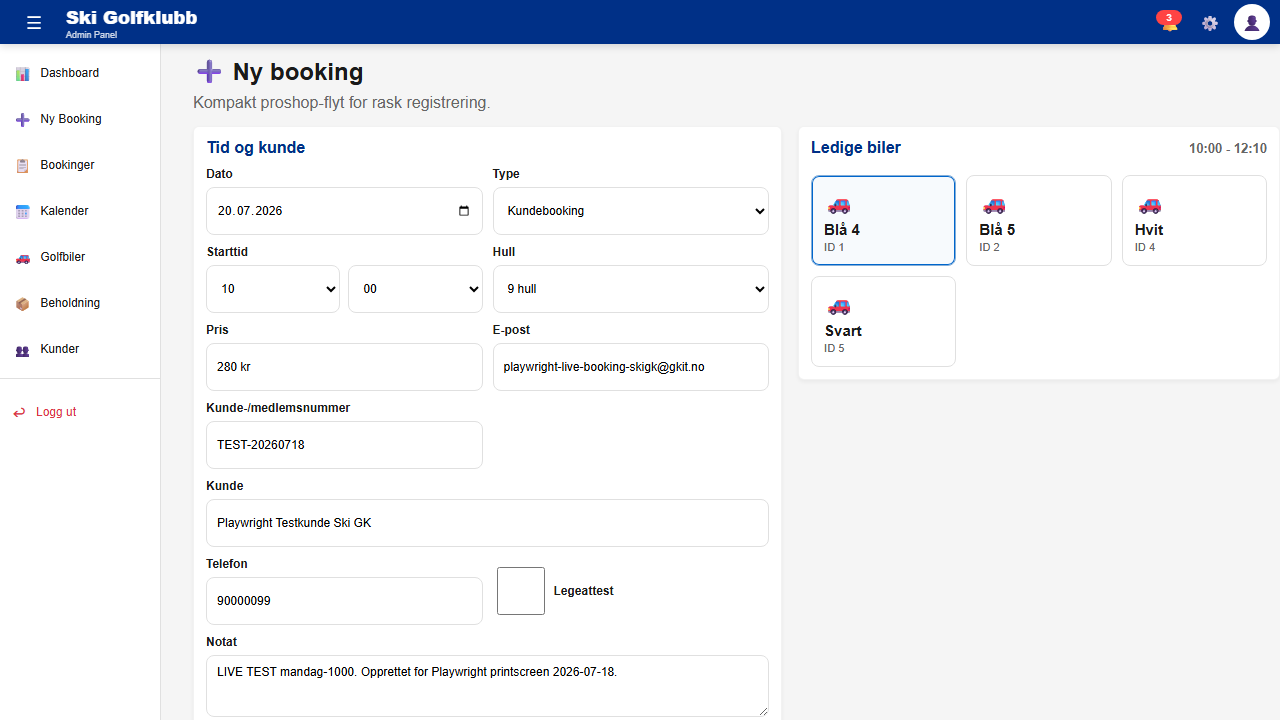Click the ID 5 text on Svart card
The width and height of the screenshot is (1280, 720).
tap(835, 348)
